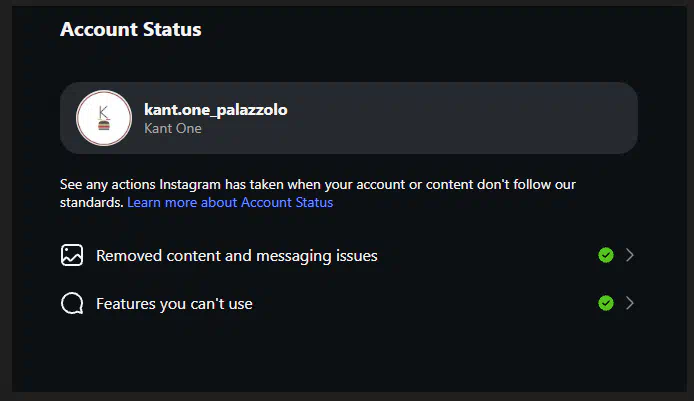Open Removed content and messaging issues
This screenshot has height=401, width=694.
236,256
